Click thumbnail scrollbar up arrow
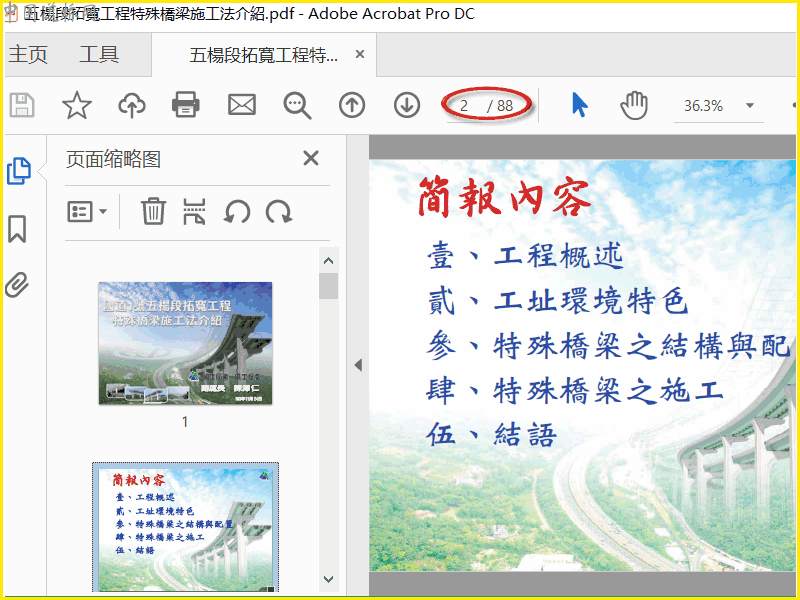 [329, 261]
